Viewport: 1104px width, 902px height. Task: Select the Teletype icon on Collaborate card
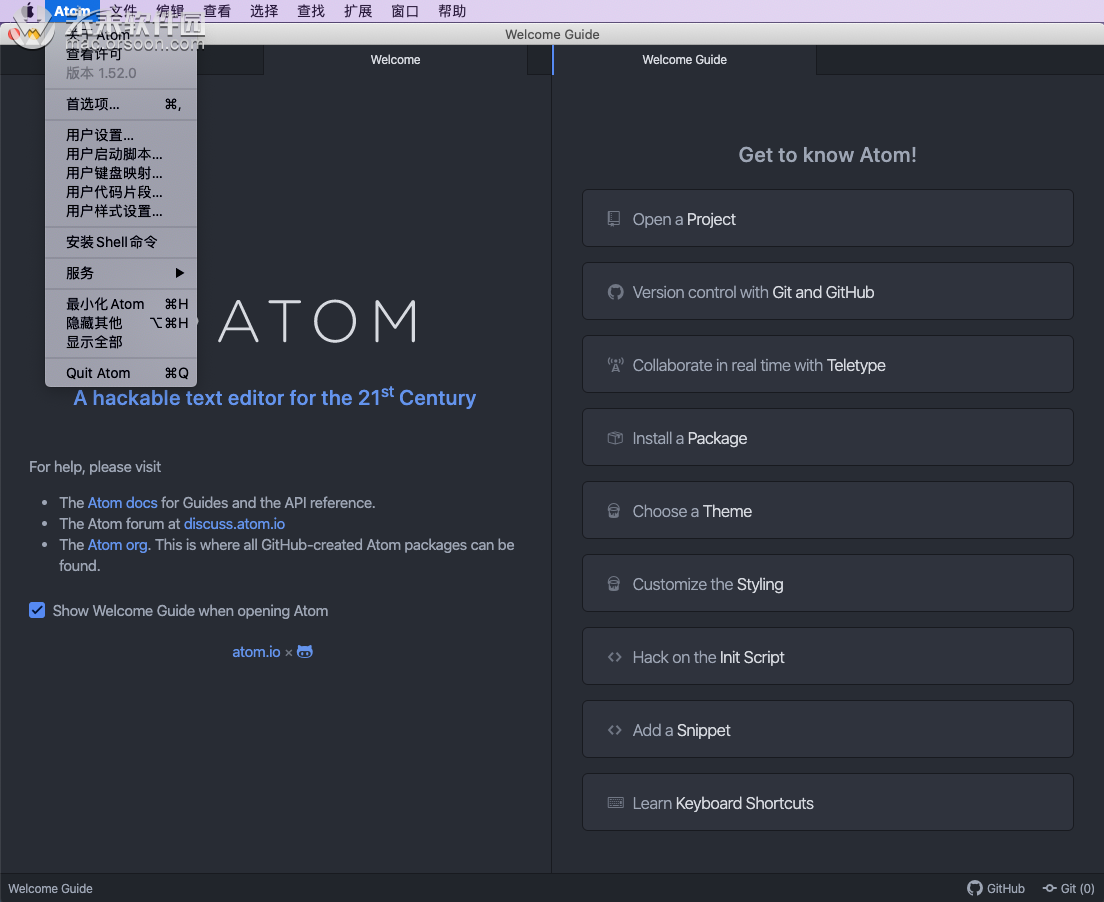coord(614,364)
